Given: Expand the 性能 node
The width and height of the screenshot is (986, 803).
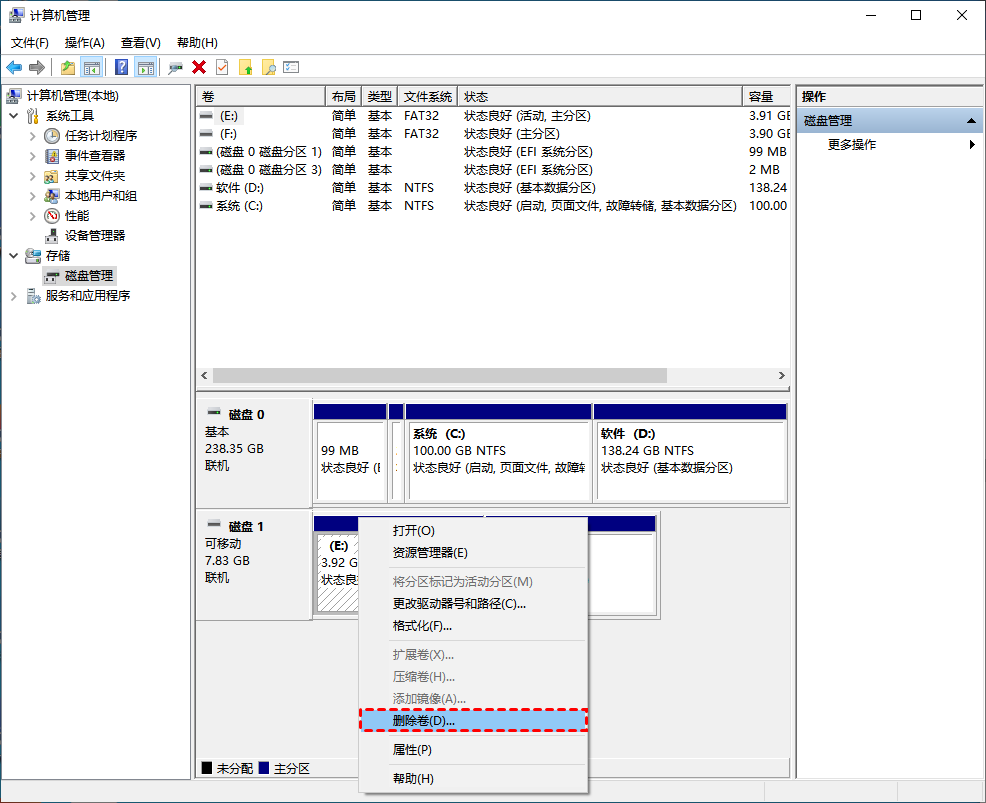Looking at the screenshot, I should 33,216.
